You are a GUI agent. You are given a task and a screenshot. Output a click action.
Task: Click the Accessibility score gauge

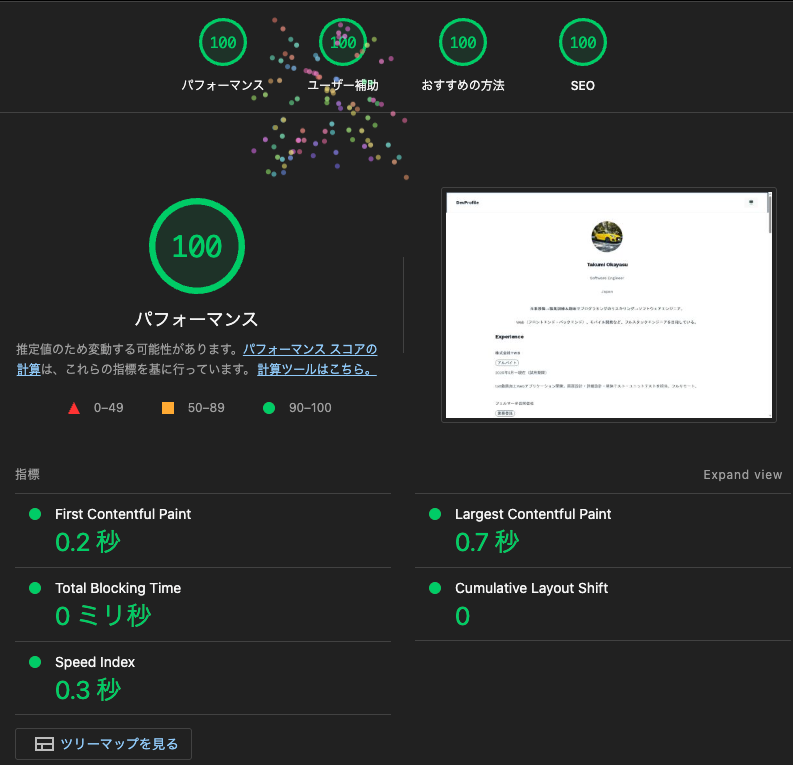click(x=343, y=43)
